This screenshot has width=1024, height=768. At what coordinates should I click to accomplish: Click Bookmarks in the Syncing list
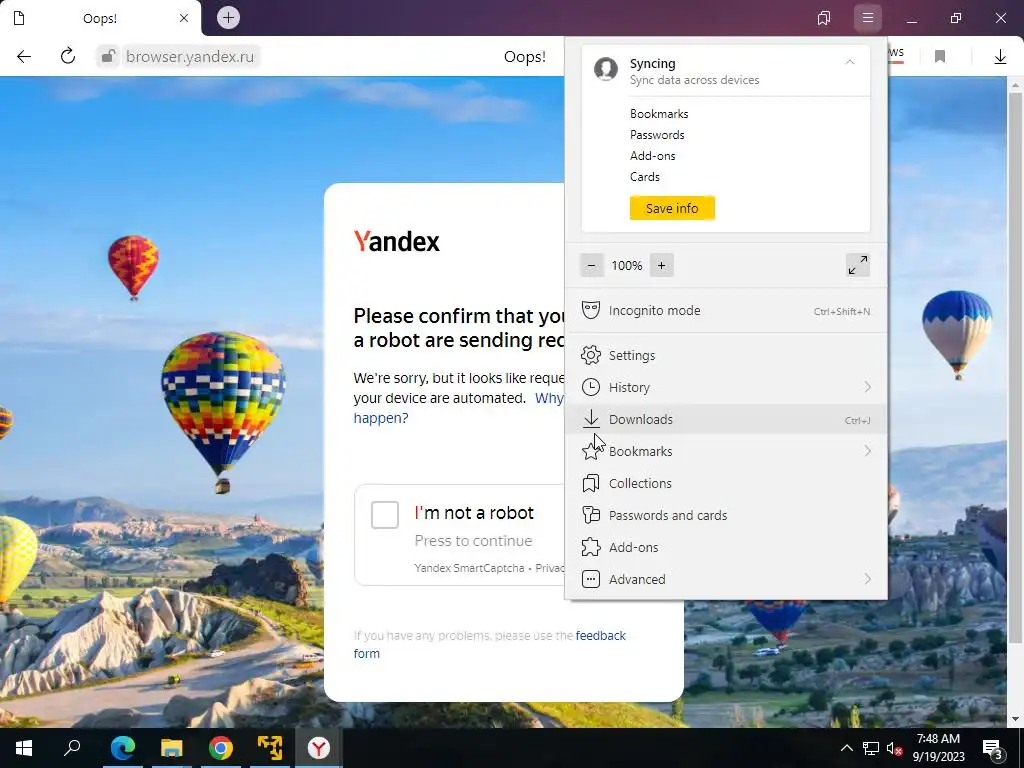click(659, 114)
